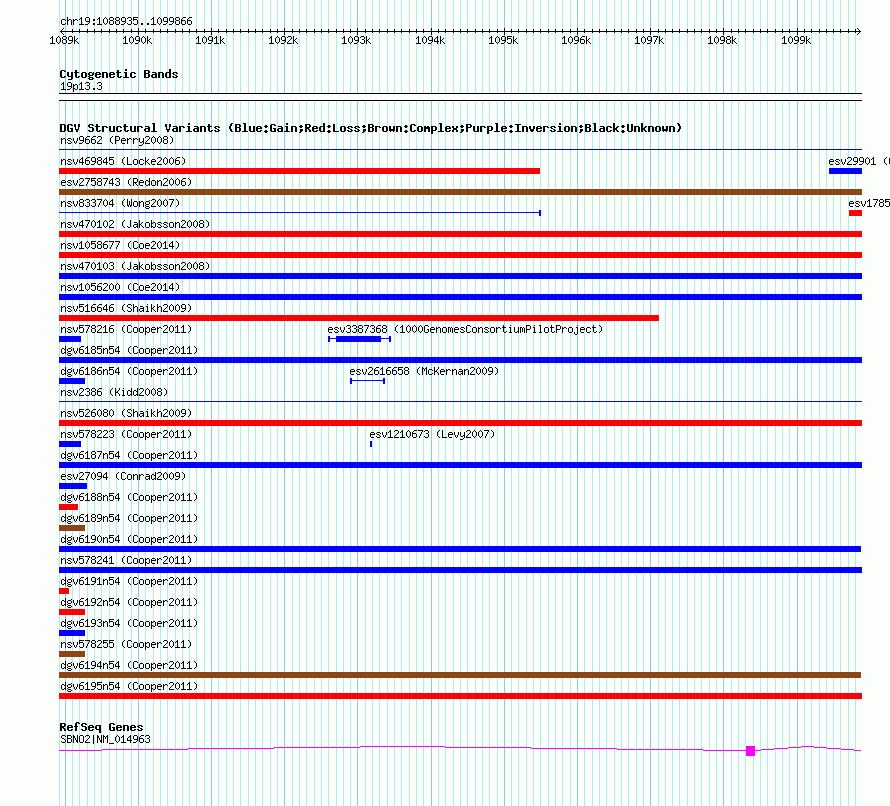Click the nsv578223 (Cooper2011) label

(x=126, y=434)
